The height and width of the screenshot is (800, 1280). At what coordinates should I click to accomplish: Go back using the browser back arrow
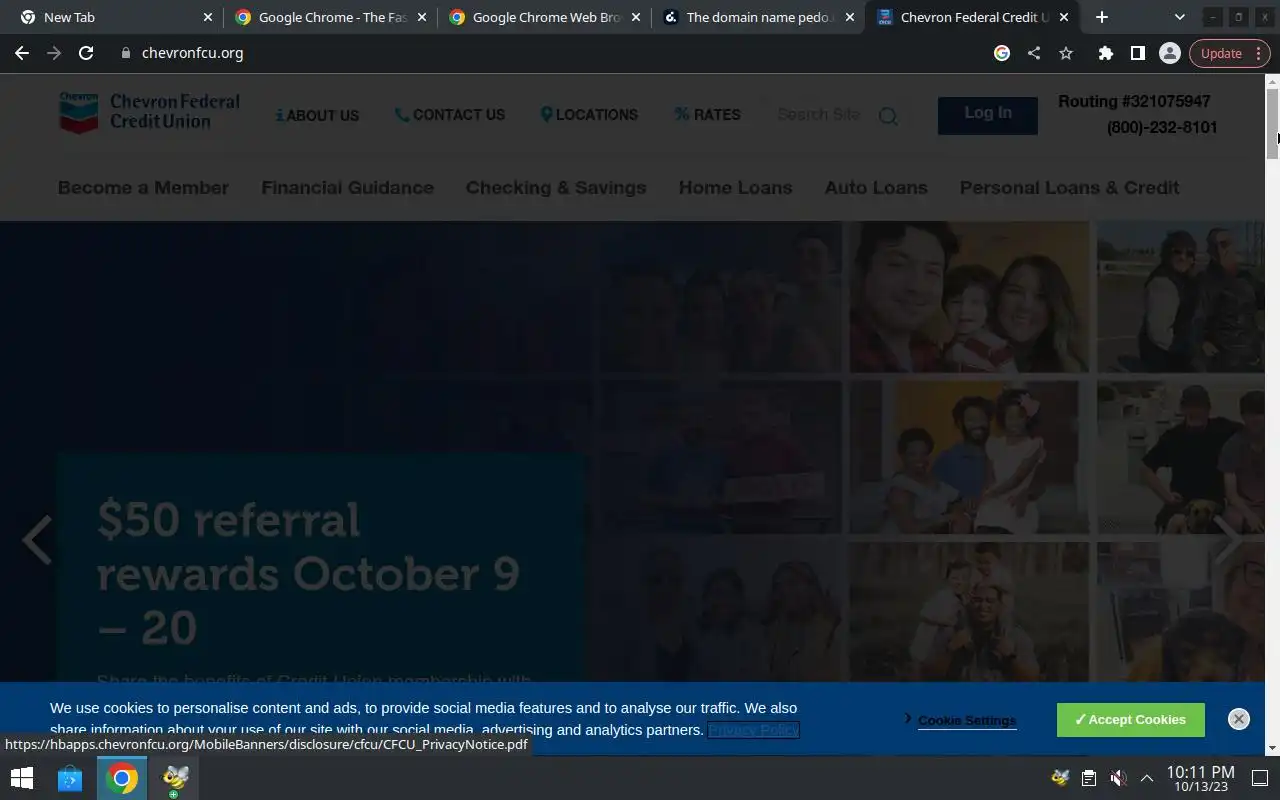coord(22,53)
